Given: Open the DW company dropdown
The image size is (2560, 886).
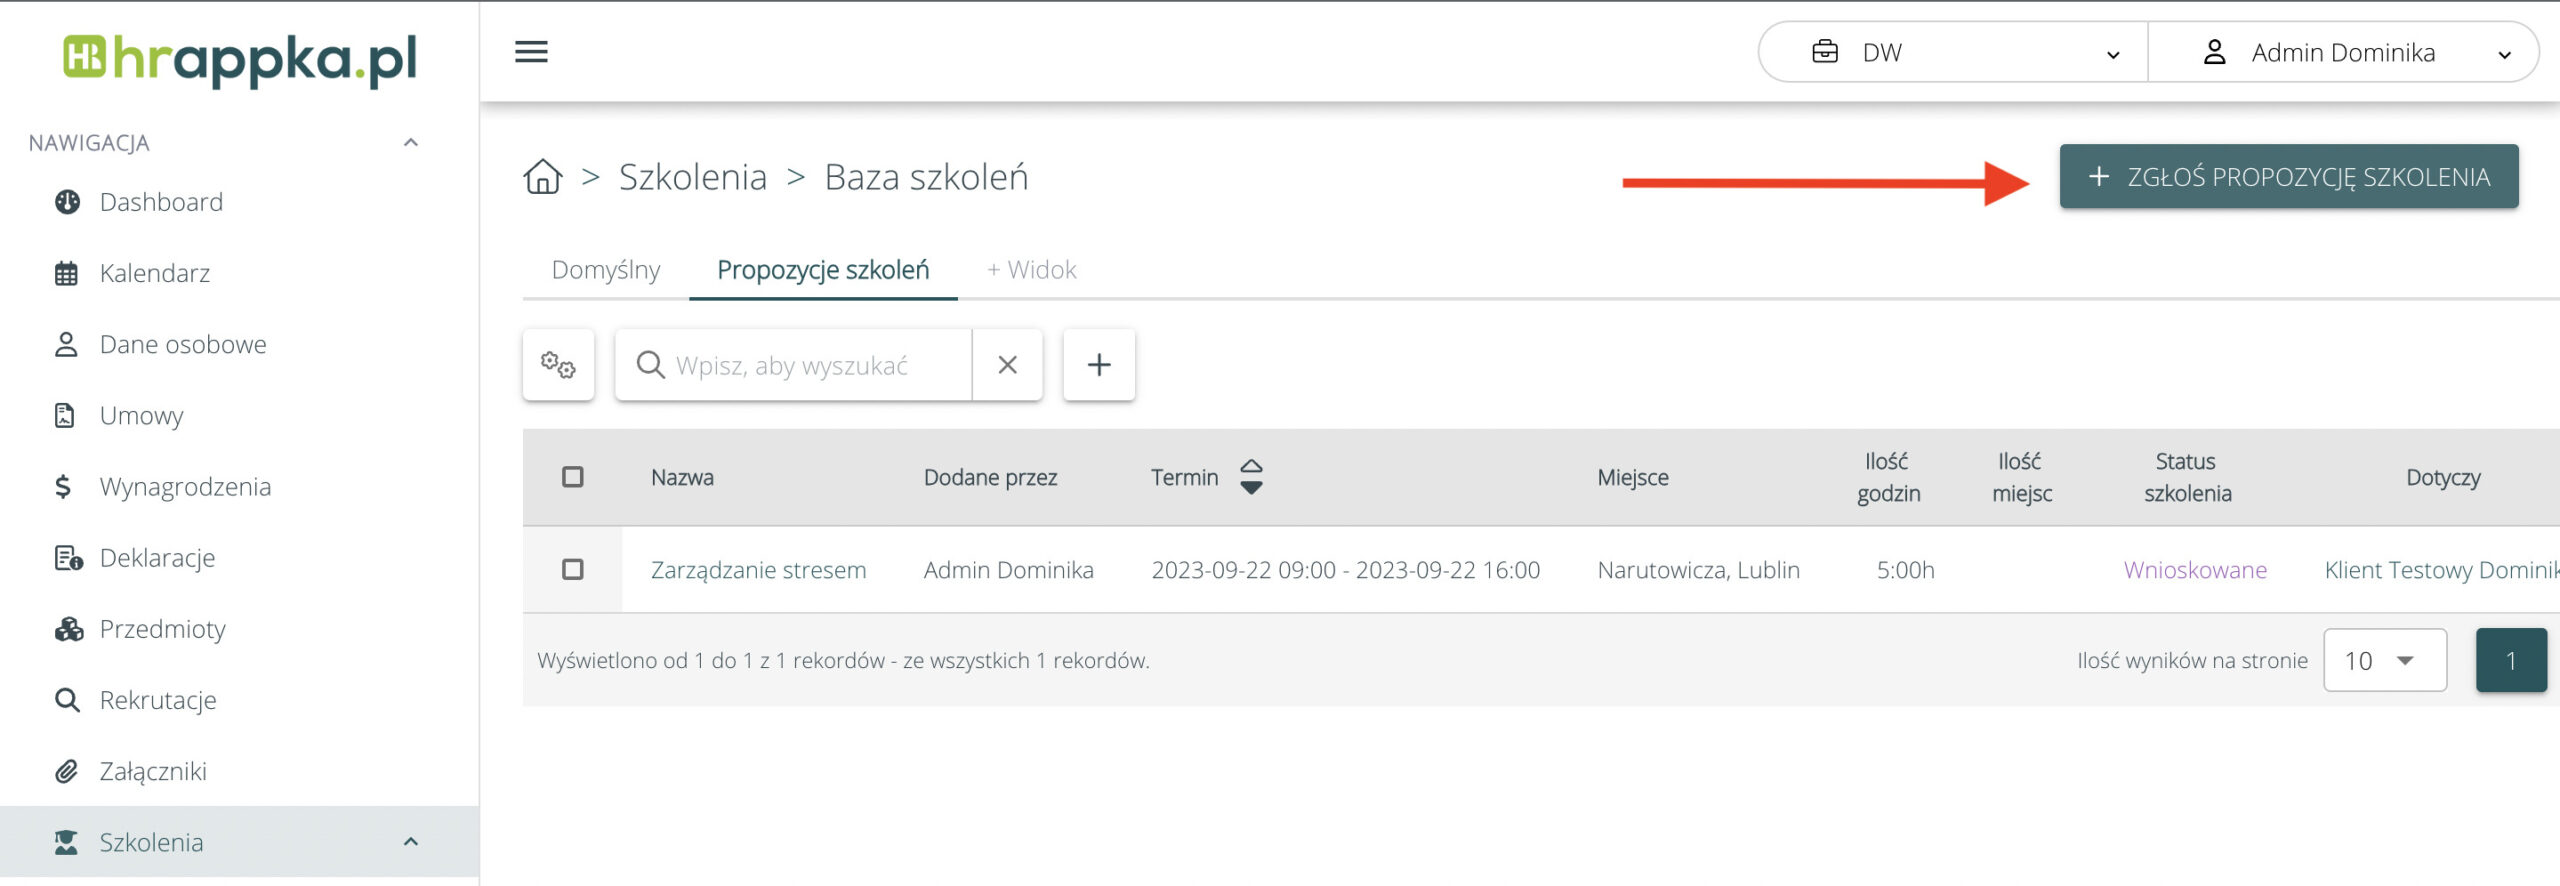Looking at the screenshot, I should click(1952, 53).
